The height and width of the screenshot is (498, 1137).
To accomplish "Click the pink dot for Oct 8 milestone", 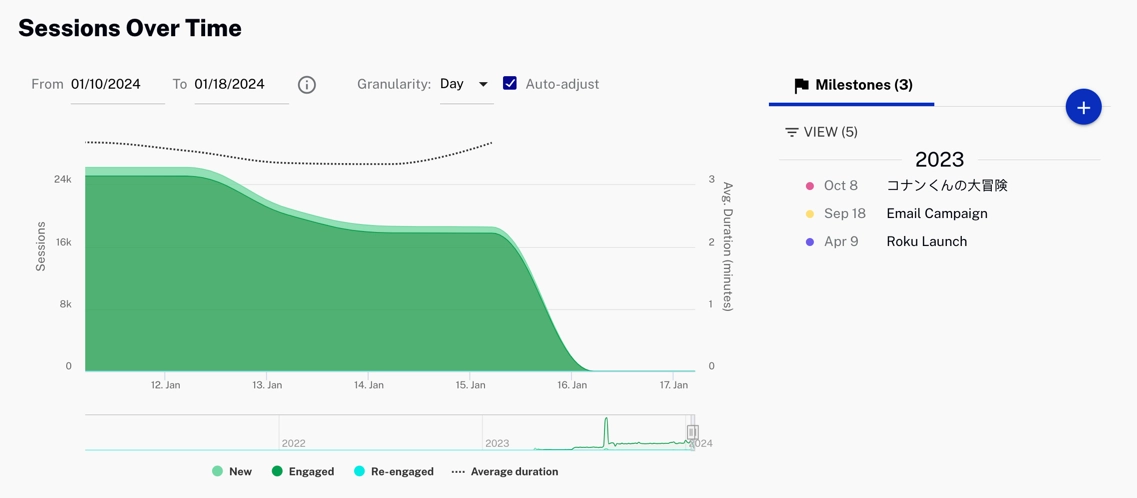I will pyautogui.click(x=810, y=186).
